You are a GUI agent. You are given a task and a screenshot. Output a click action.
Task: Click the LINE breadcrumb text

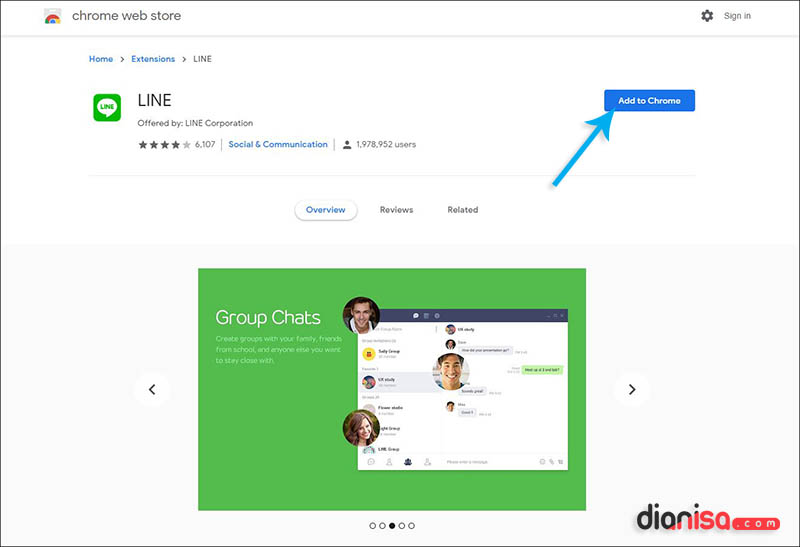(203, 59)
